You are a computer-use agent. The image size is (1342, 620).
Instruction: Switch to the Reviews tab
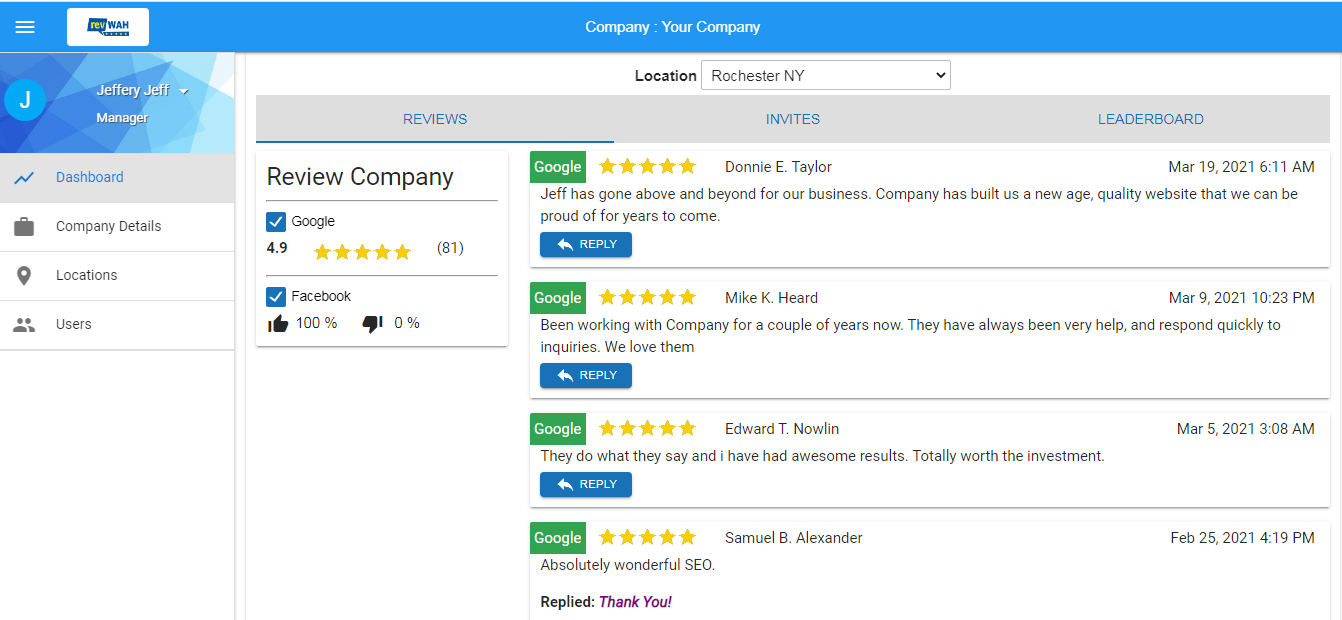[435, 119]
